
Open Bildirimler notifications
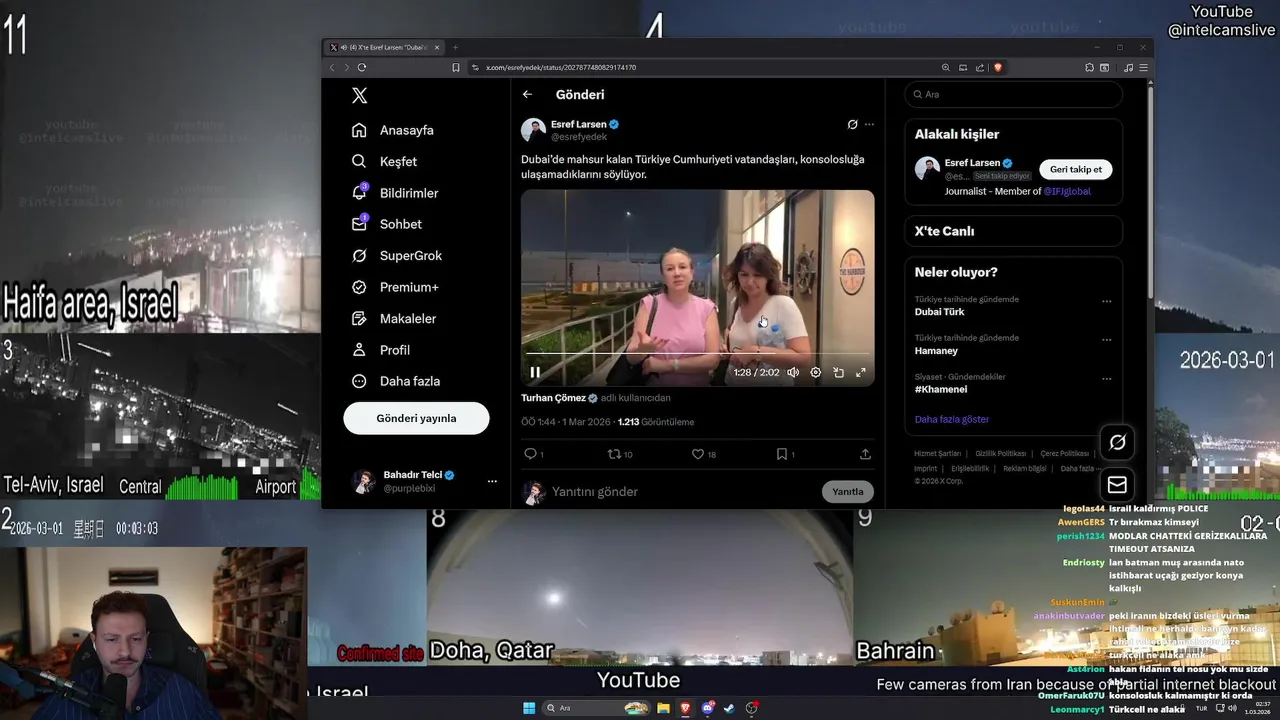pos(395,193)
